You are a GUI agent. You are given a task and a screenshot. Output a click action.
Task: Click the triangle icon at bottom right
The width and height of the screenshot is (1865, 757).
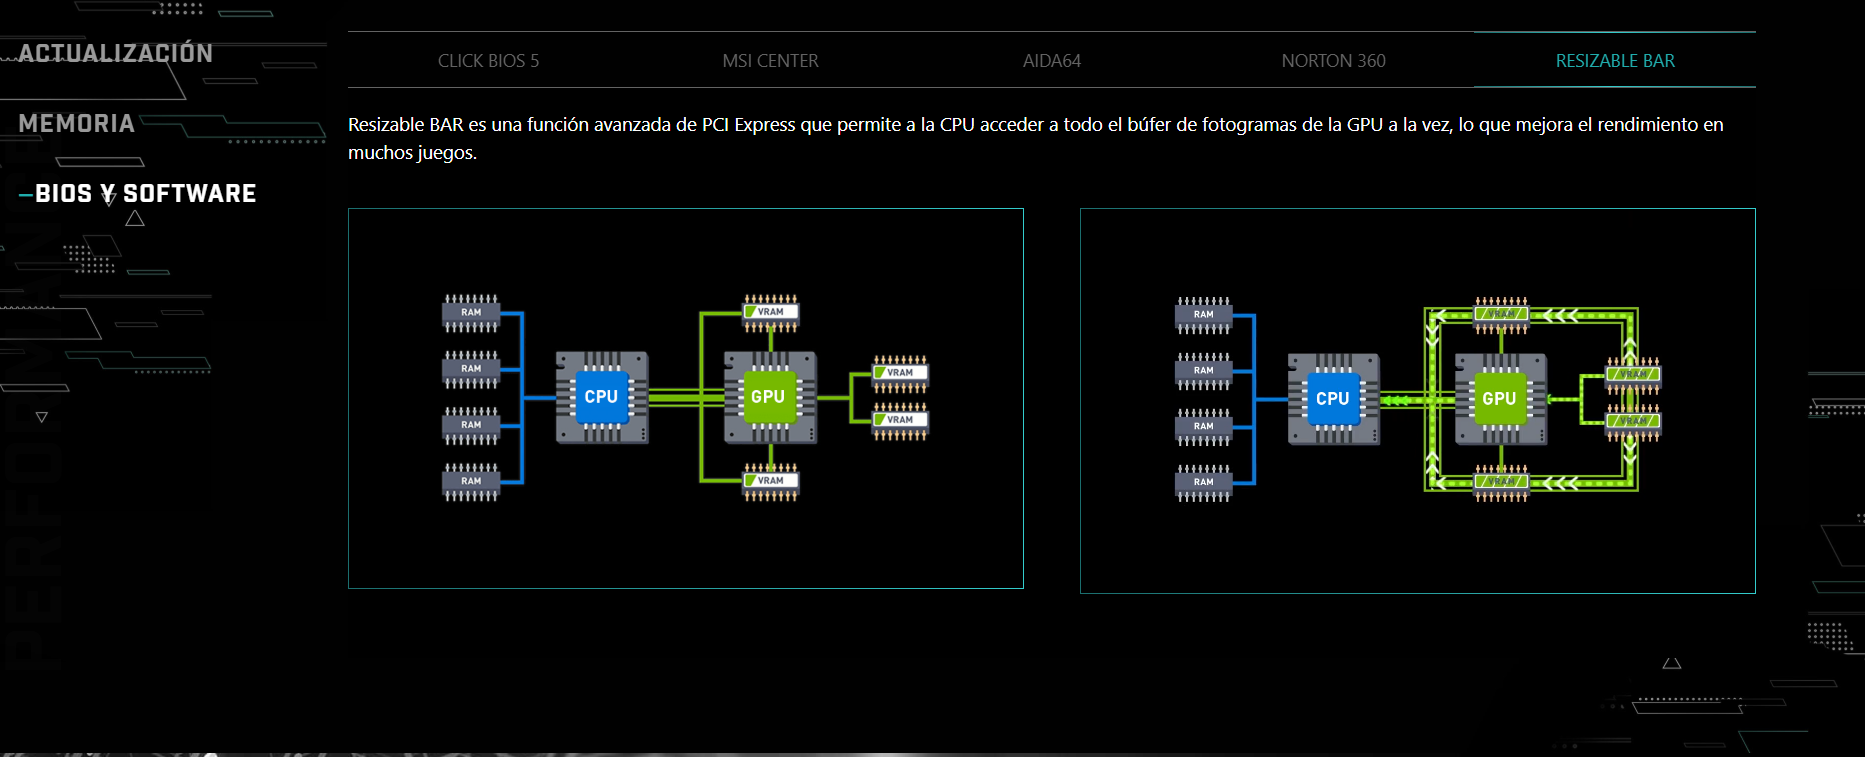tap(1672, 663)
